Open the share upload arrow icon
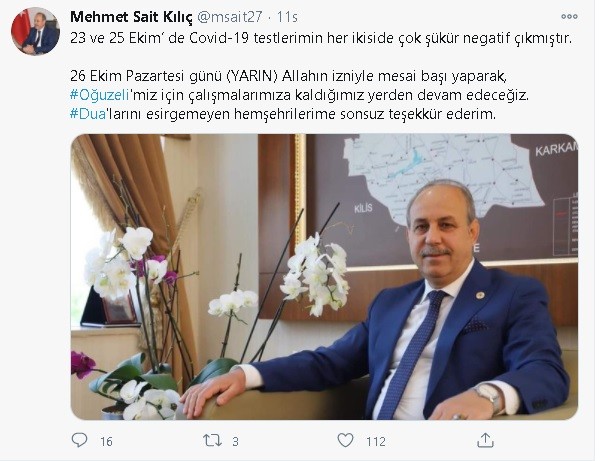The width and height of the screenshot is (610, 461). point(485,440)
